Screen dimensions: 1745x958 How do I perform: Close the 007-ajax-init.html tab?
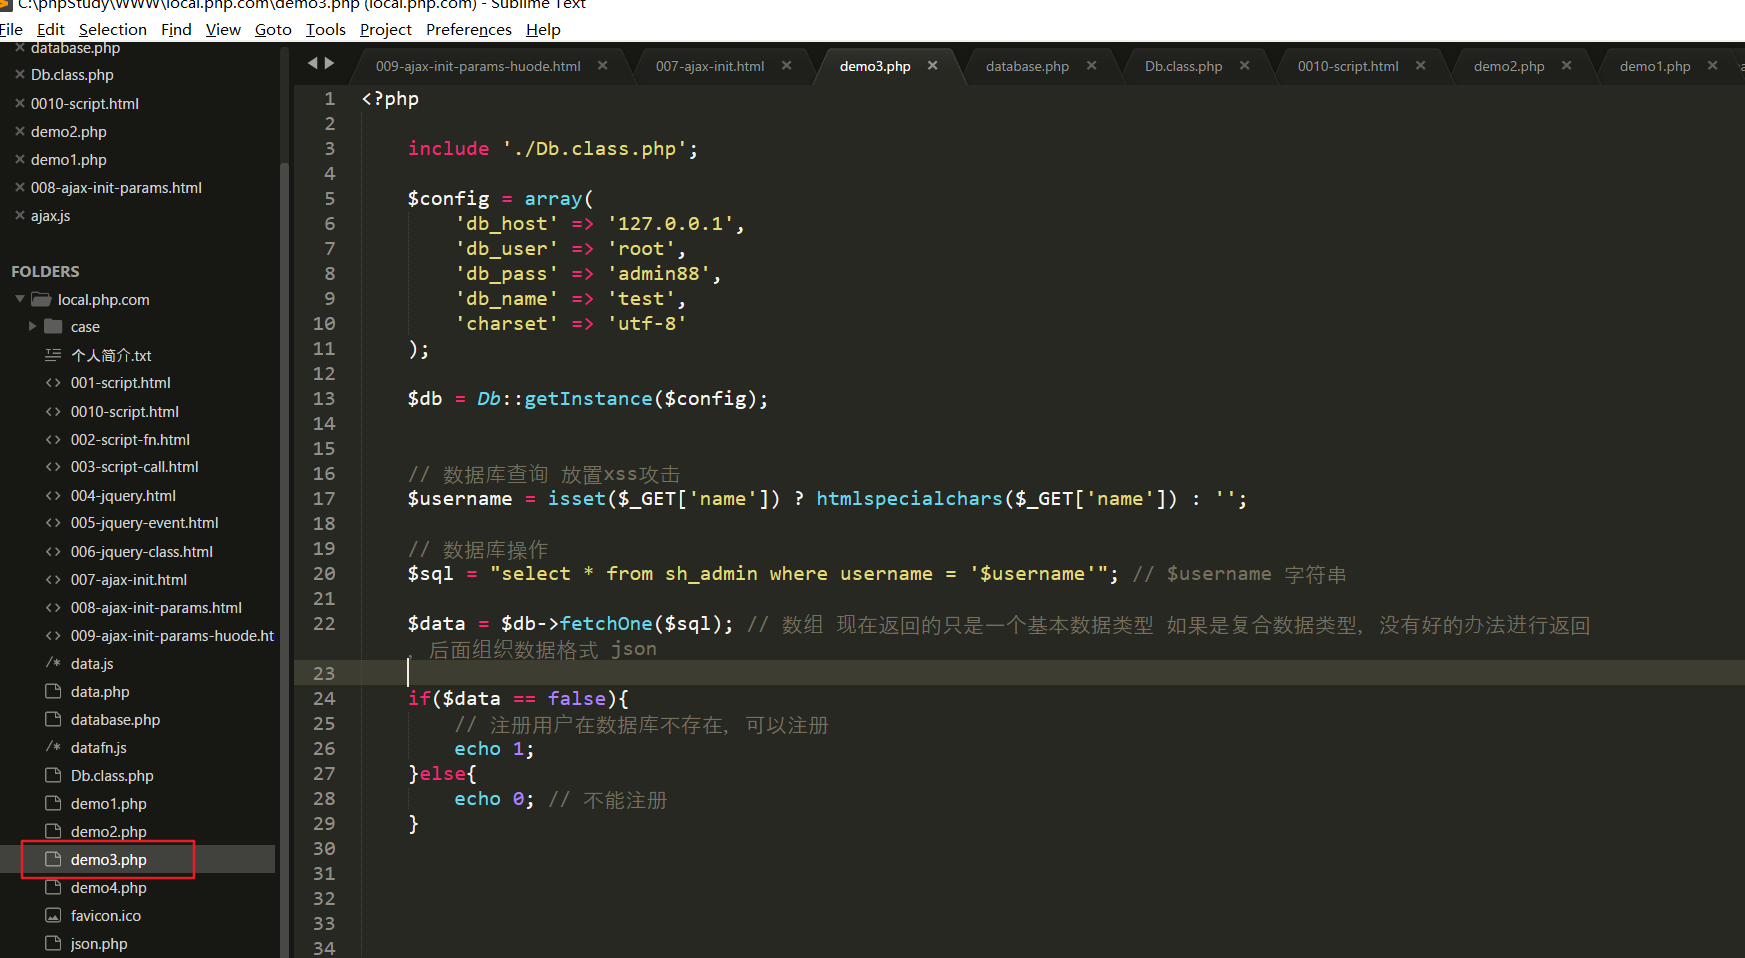click(x=786, y=66)
